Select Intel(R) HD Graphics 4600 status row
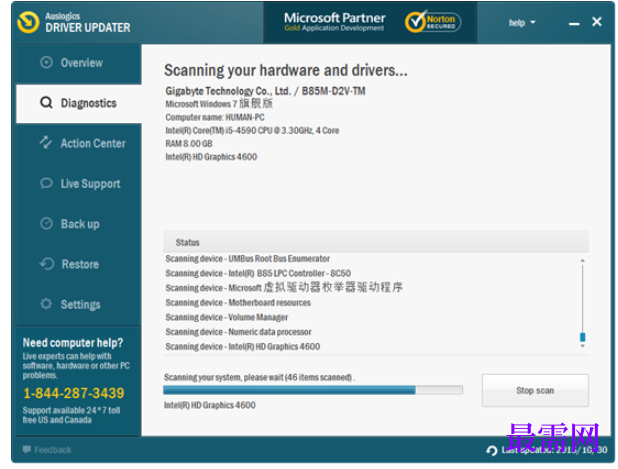Screen dimensions: 618x469 [x=243, y=346]
